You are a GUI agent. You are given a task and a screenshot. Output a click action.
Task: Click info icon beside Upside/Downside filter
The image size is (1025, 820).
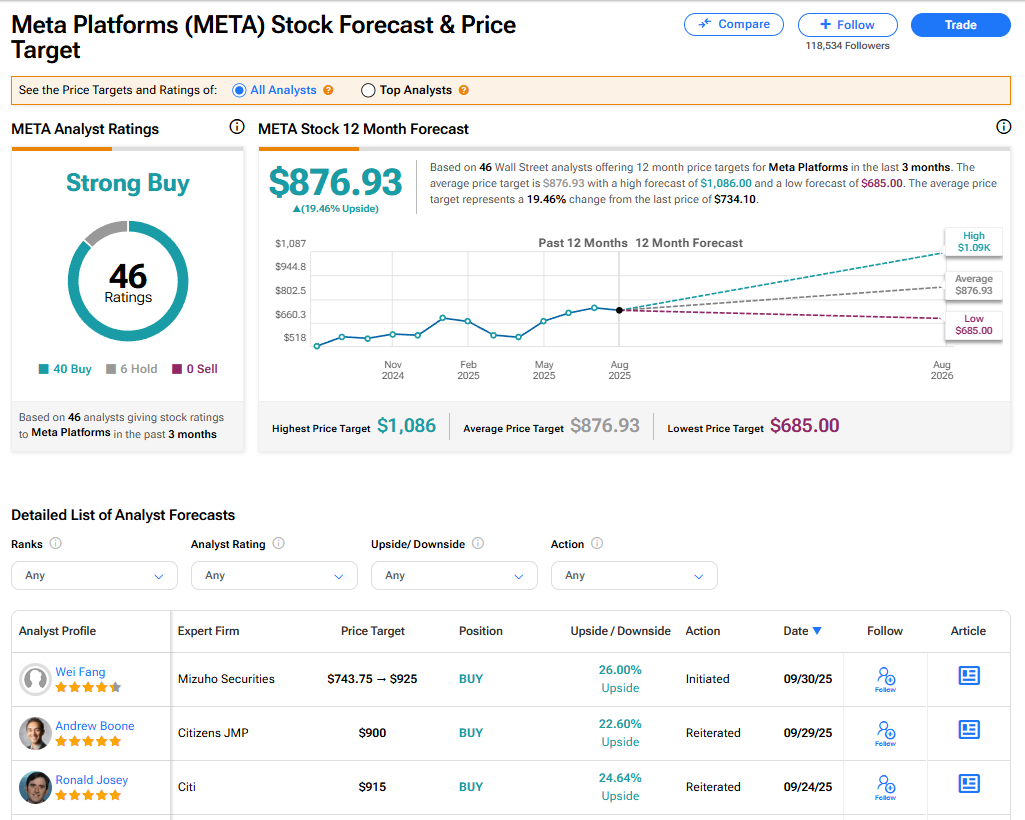click(478, 544)
